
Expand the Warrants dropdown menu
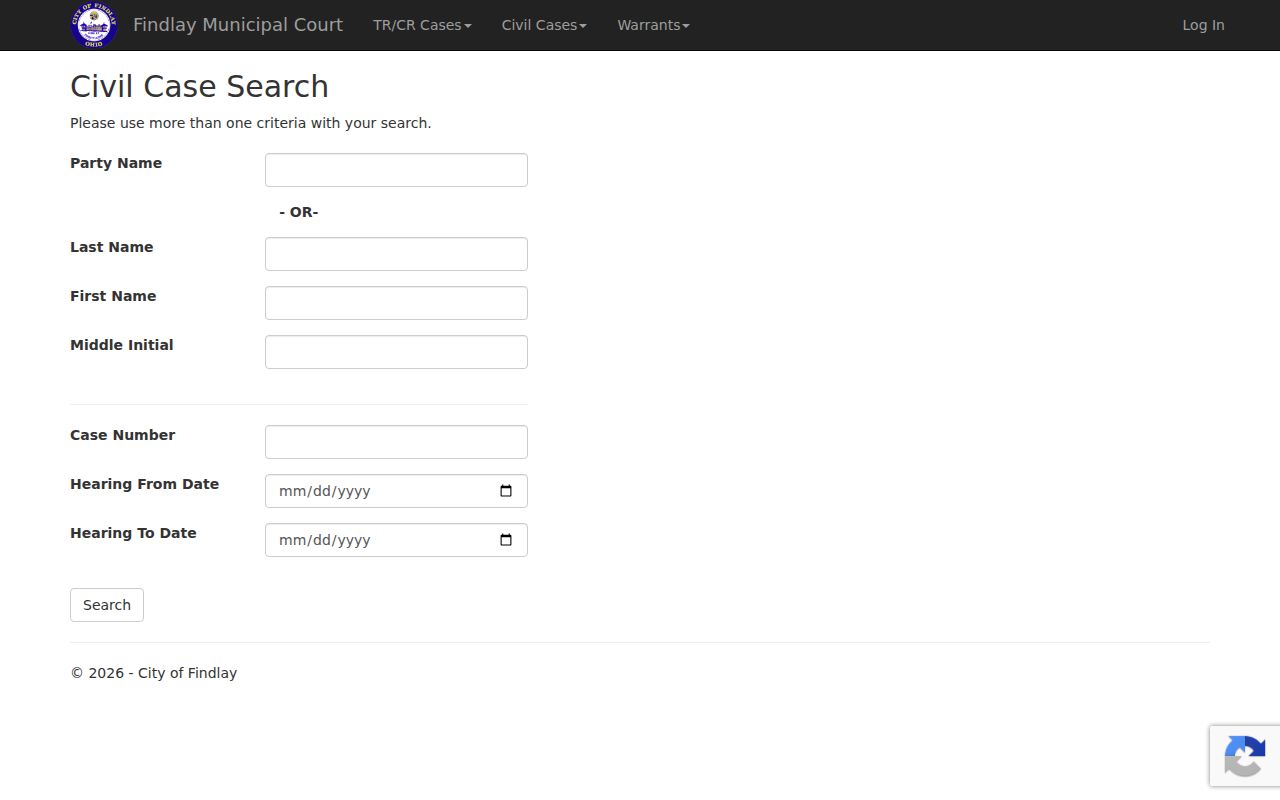(653, 25)
